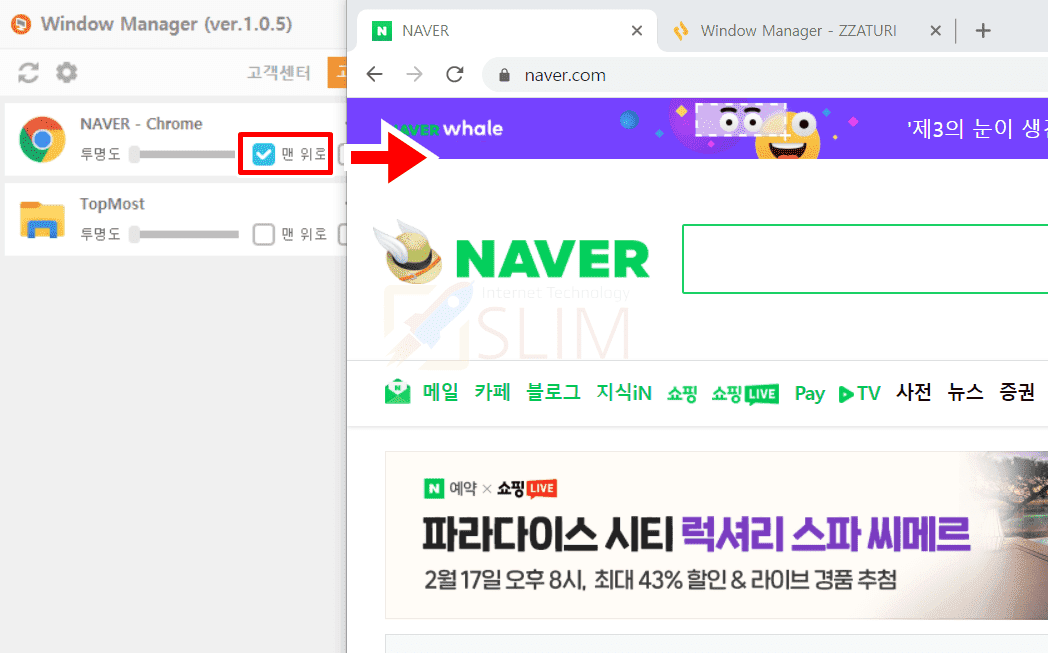Open Pay link

809,394
